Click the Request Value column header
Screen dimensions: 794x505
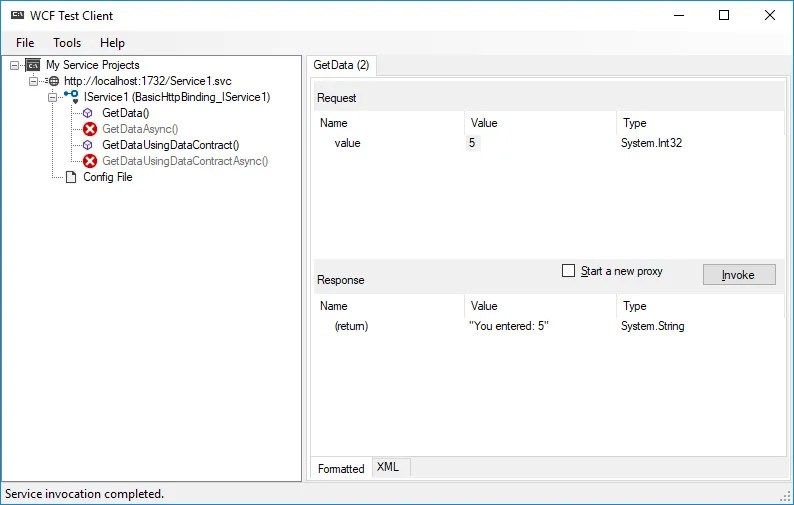click(x=540, y=123)
